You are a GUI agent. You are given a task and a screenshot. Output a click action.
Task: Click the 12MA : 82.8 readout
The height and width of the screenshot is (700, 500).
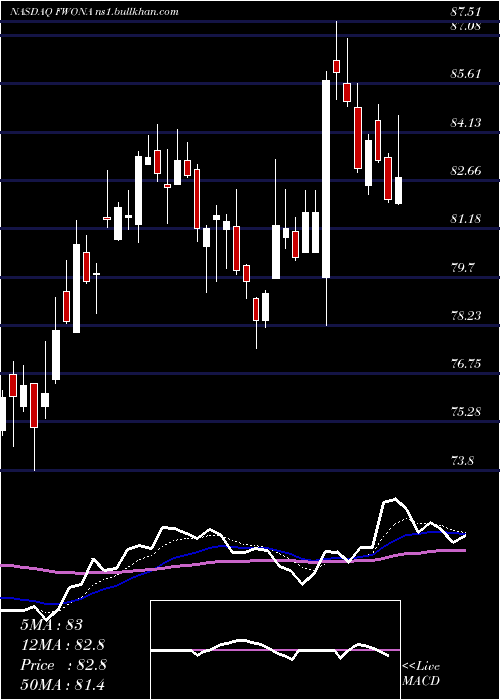[x=63, y=645]
